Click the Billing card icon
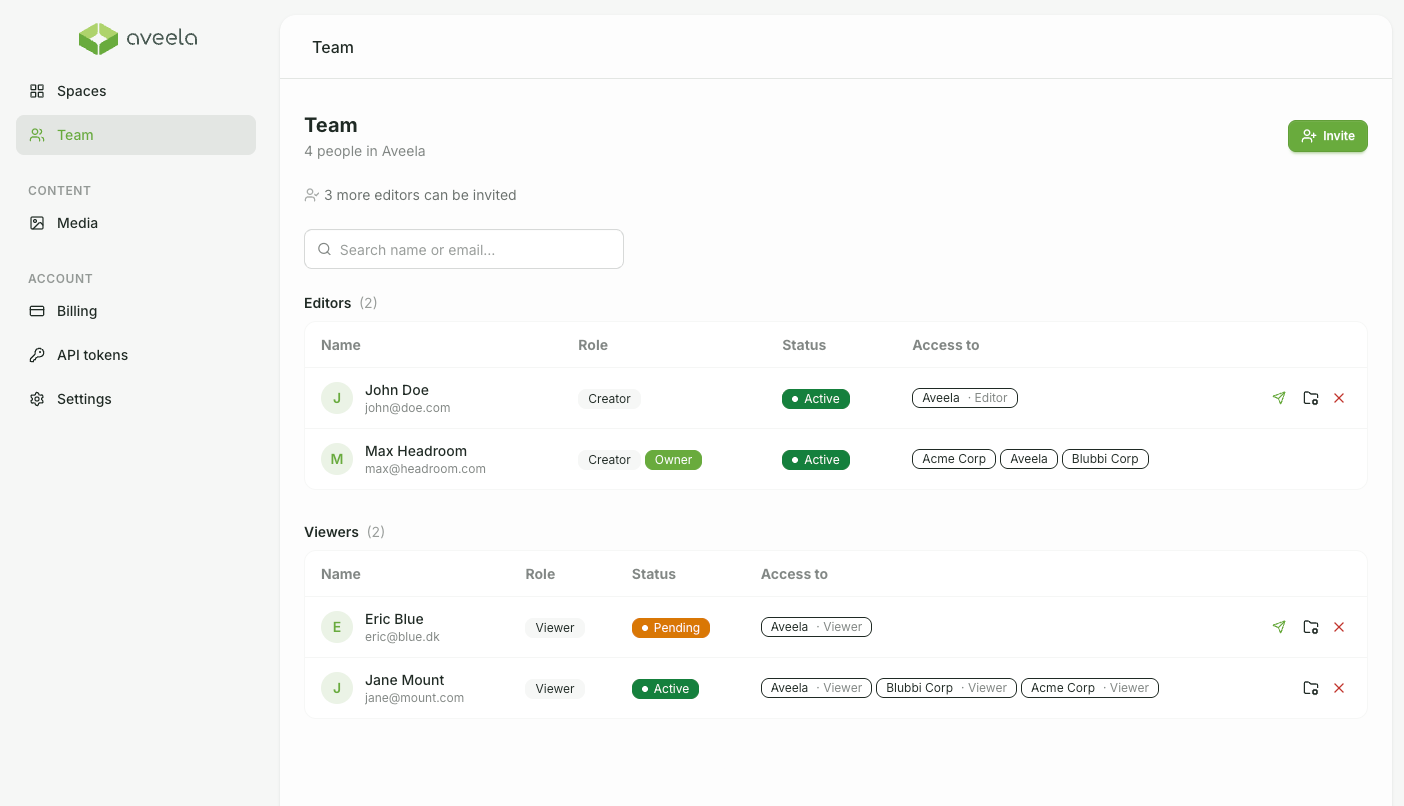Viewport: 1404px width, 806px height. point(37,311)
